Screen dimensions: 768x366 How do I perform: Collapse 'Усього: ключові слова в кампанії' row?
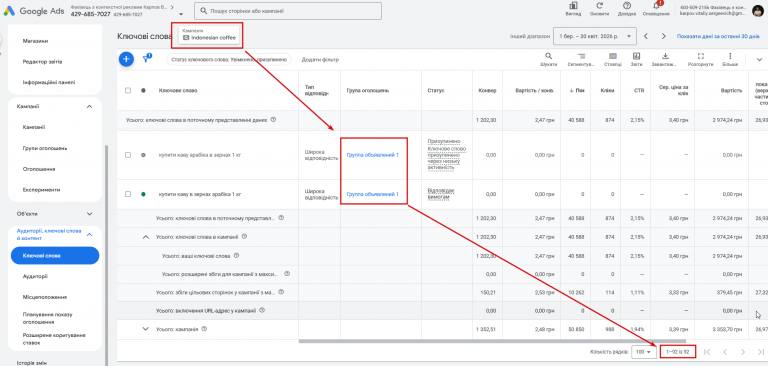point(145,237)
